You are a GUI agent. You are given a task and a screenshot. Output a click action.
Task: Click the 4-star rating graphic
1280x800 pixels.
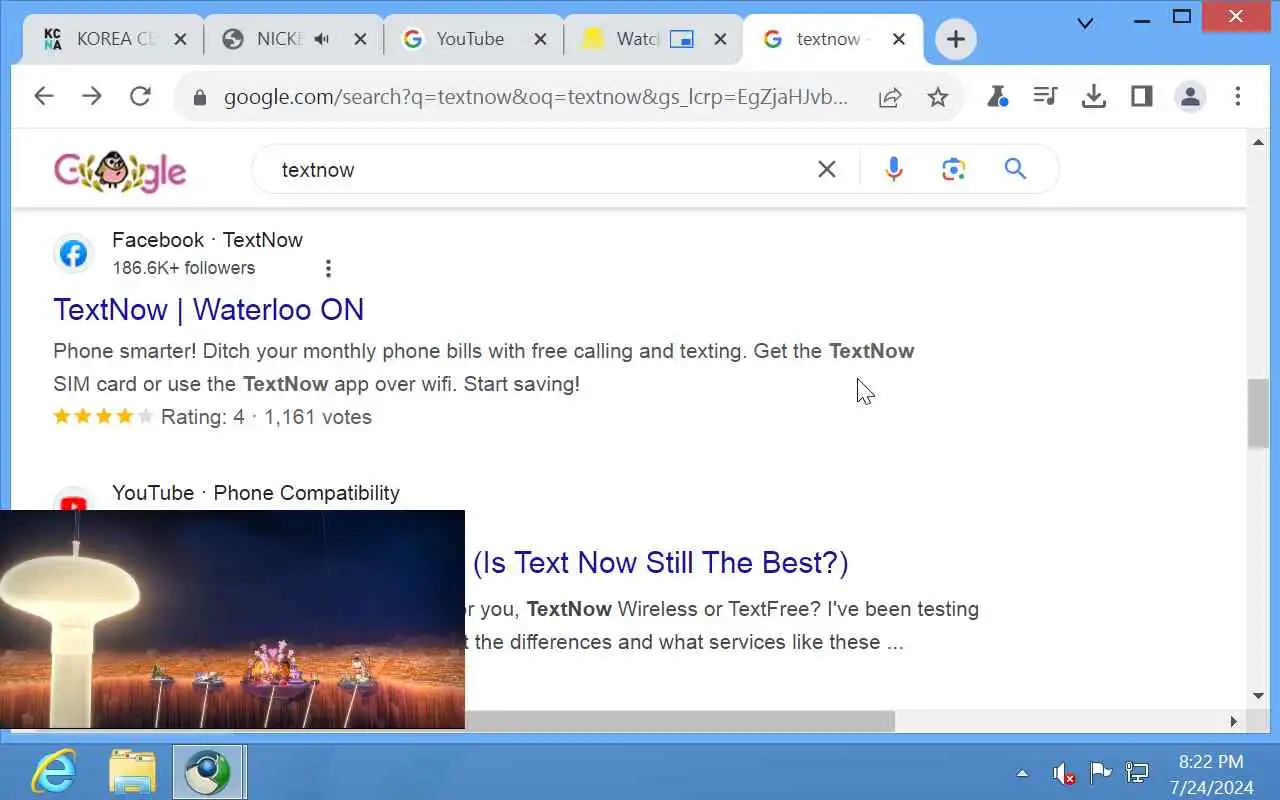pyautogui.click(x=104, y=417)
